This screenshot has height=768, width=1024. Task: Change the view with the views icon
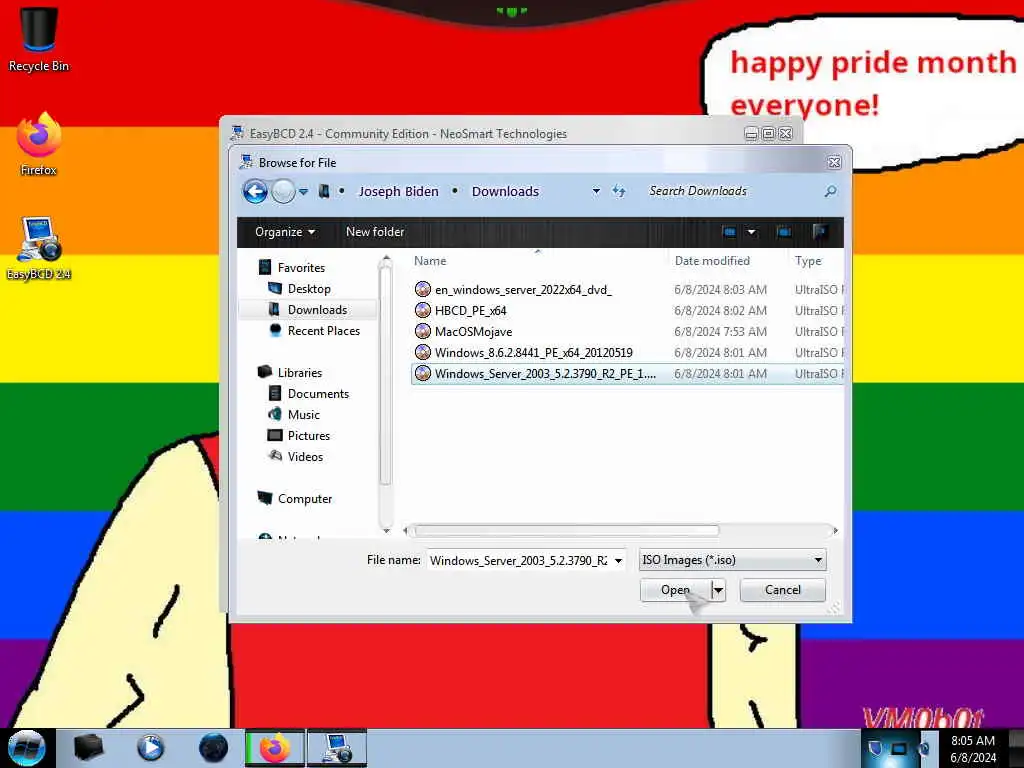pos(729,232)
